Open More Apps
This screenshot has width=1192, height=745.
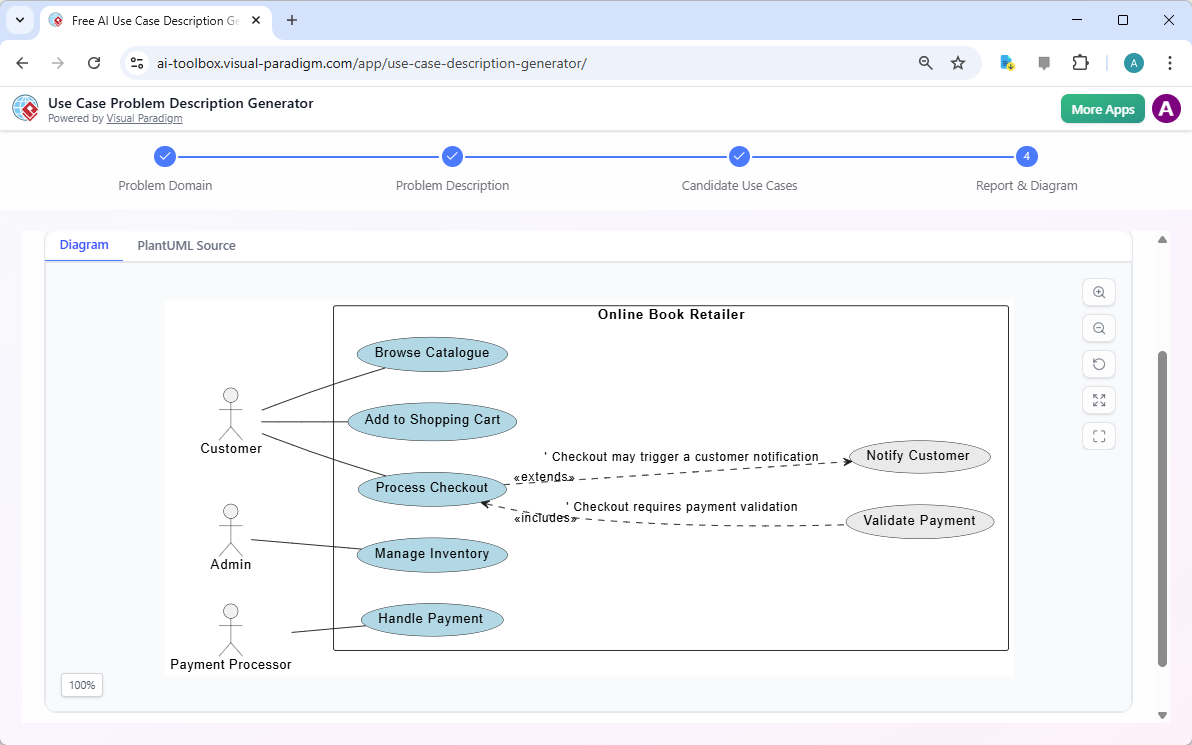pos(1102,108)
